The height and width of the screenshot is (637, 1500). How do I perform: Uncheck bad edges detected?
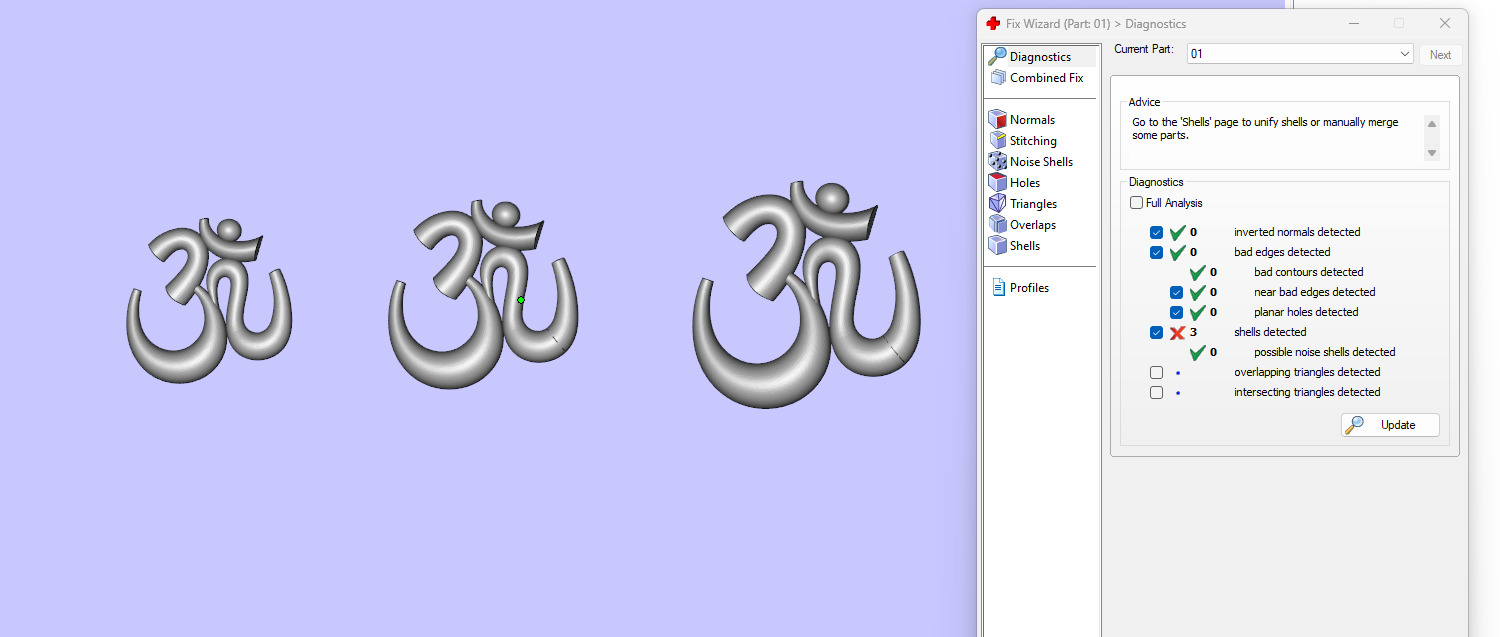point(1157,252)
